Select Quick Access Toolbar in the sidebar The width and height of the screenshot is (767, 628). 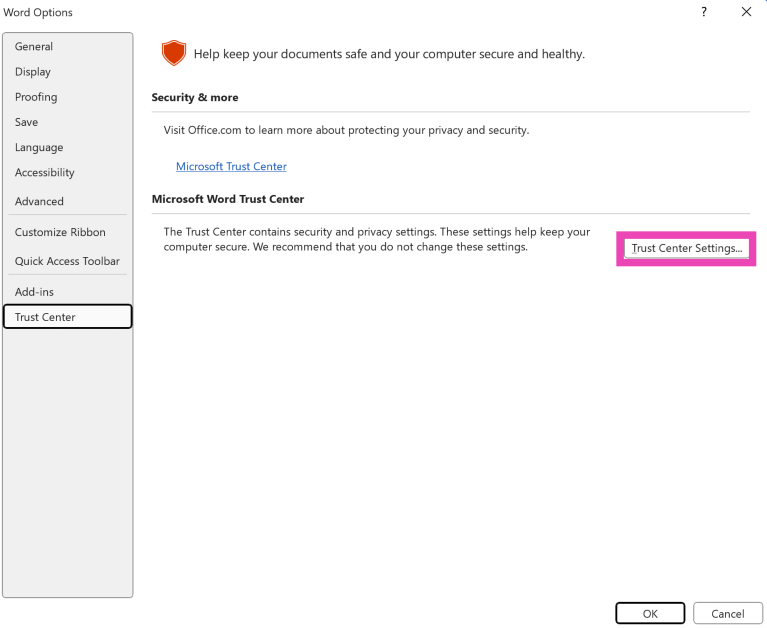pyautogui.click(x=67, y=261)
